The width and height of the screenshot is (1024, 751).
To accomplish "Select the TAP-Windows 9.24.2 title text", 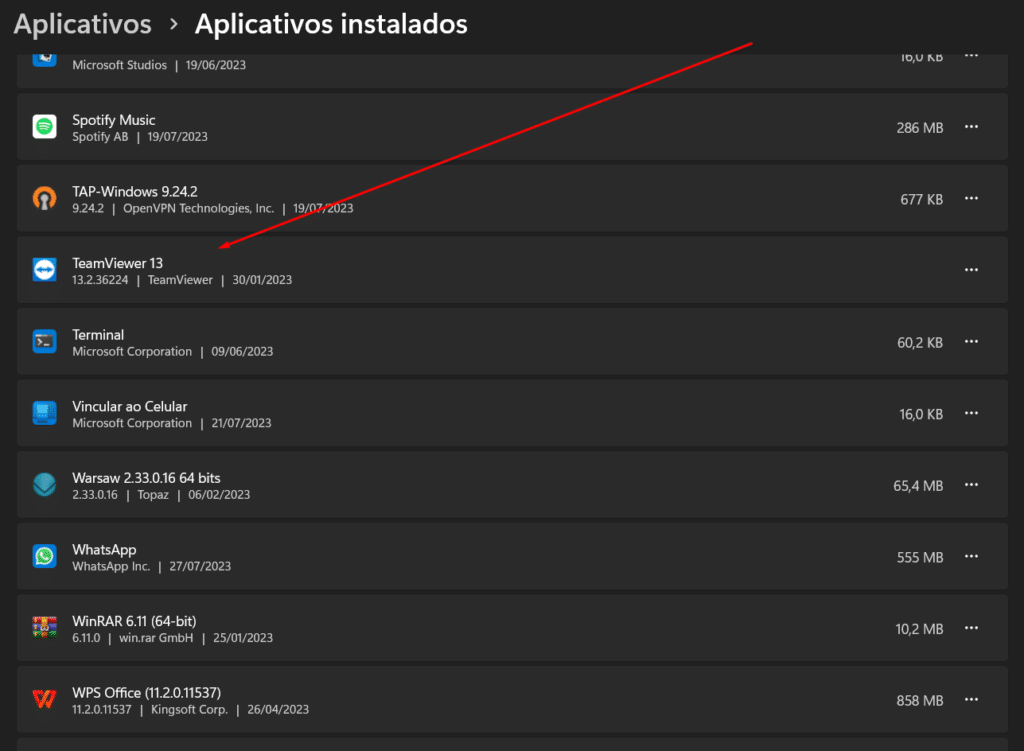I will pos(135,191).
